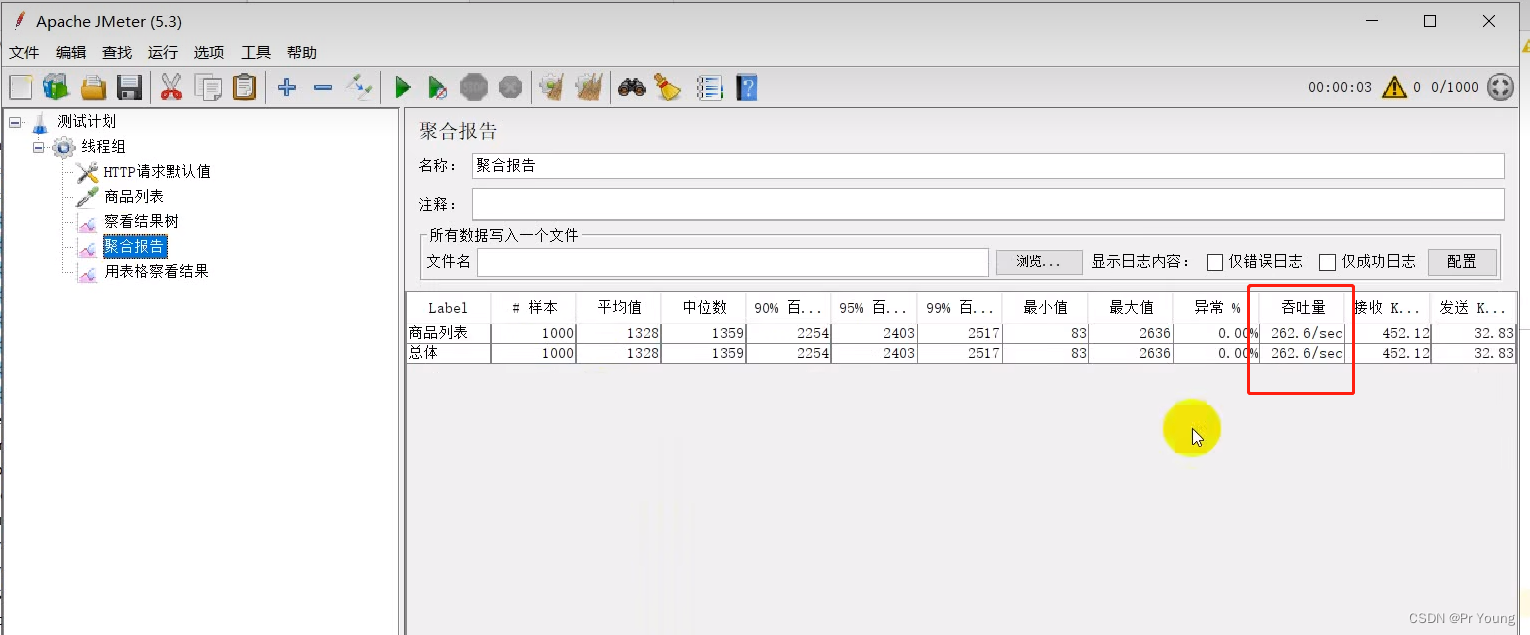Save the test plan with floppy icon
The width and height of the screenshot is (1530, 635).
coord(129,88)
